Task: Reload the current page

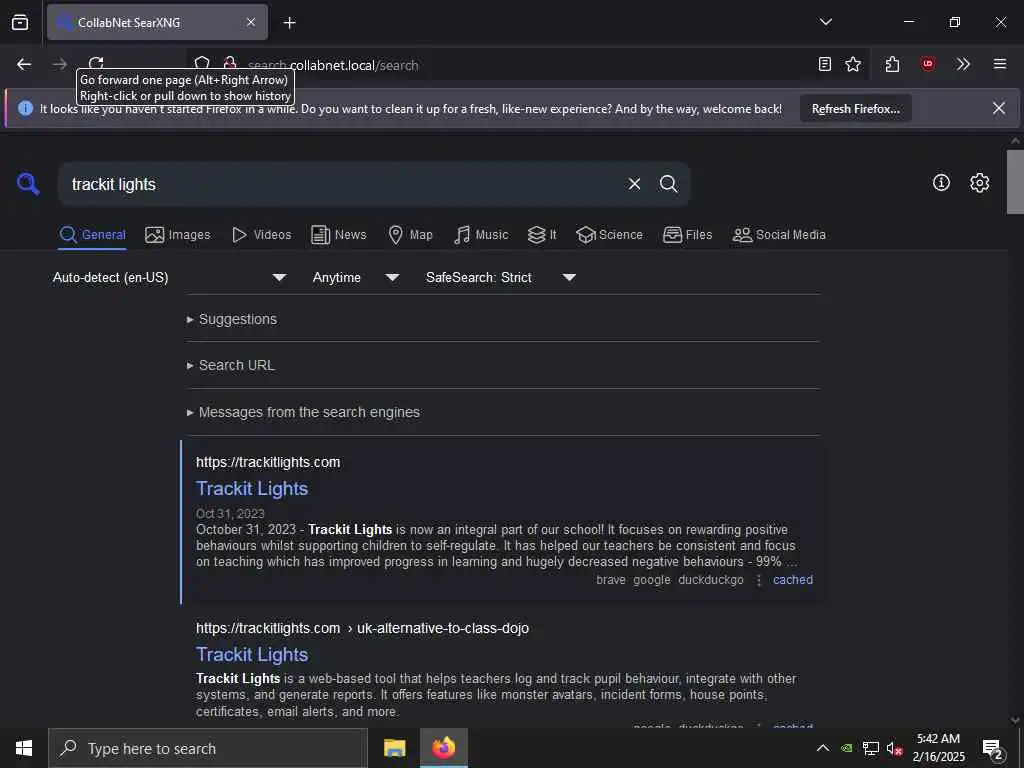Action: (96, 63)
